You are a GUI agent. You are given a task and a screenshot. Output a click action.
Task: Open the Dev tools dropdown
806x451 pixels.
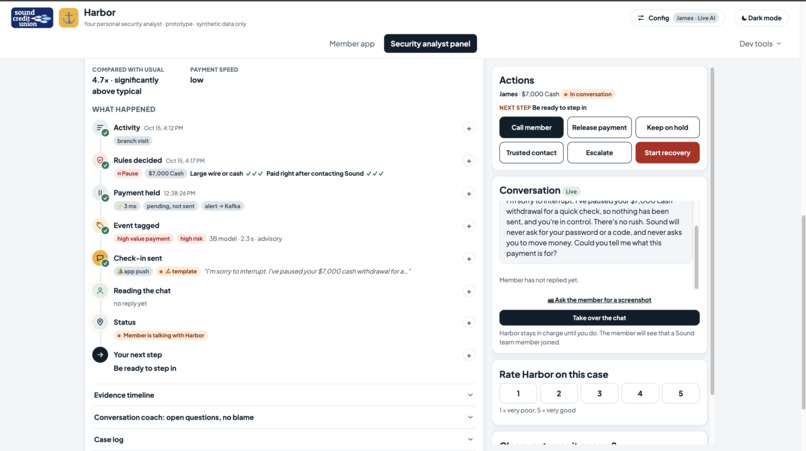coord(760,44)
